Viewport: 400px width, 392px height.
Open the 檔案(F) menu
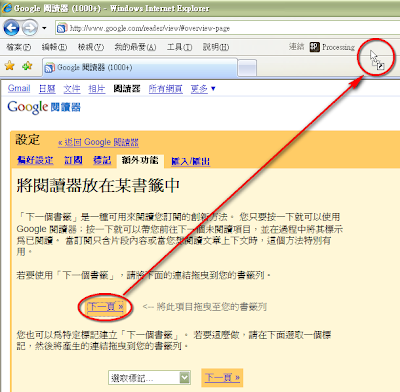tap(18, 47)
